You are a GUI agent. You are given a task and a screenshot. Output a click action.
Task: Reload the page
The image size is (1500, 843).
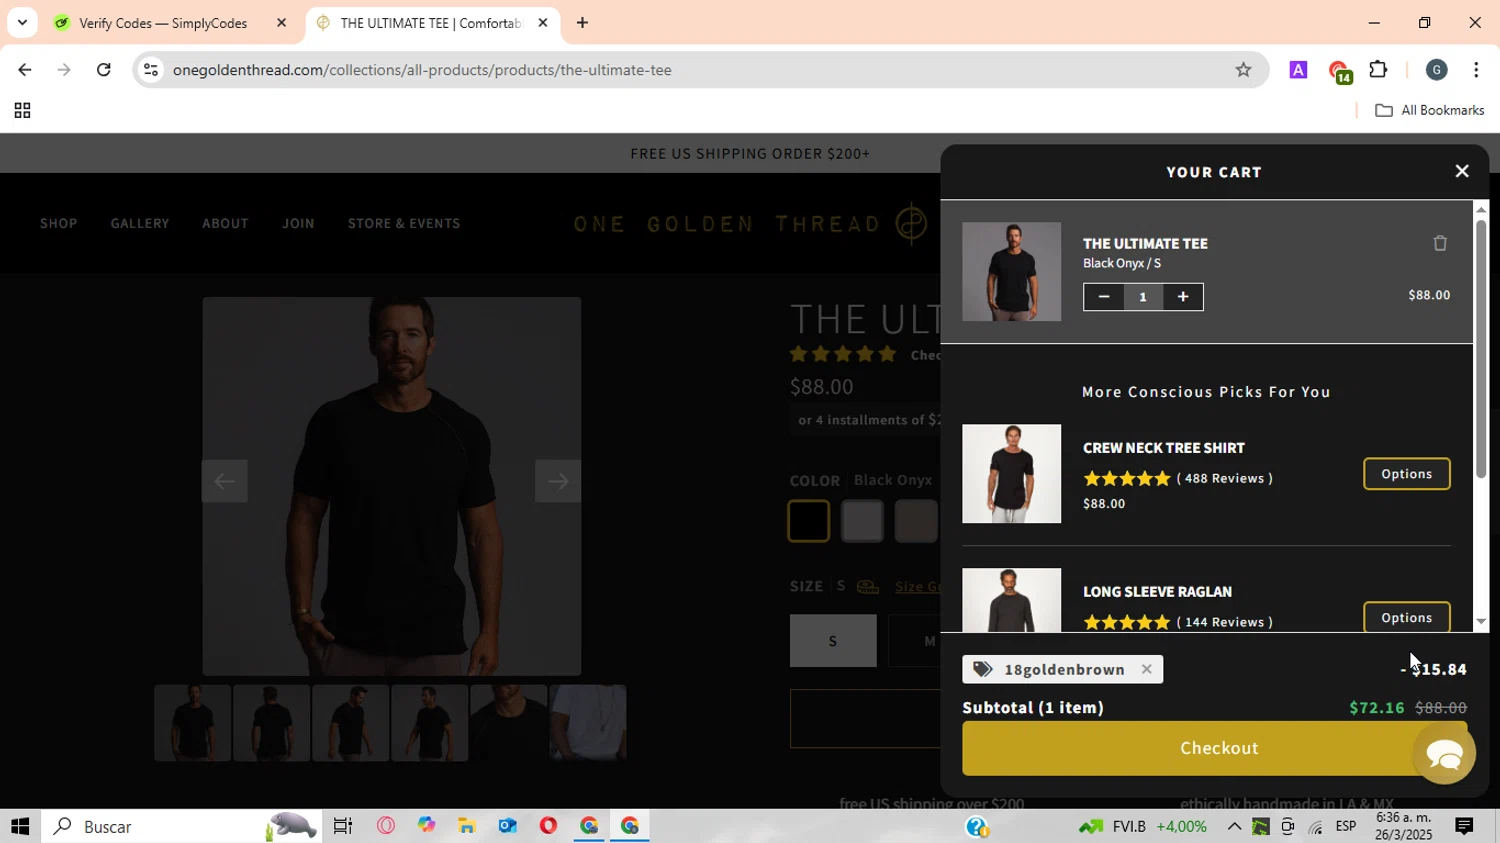point(104,70)
